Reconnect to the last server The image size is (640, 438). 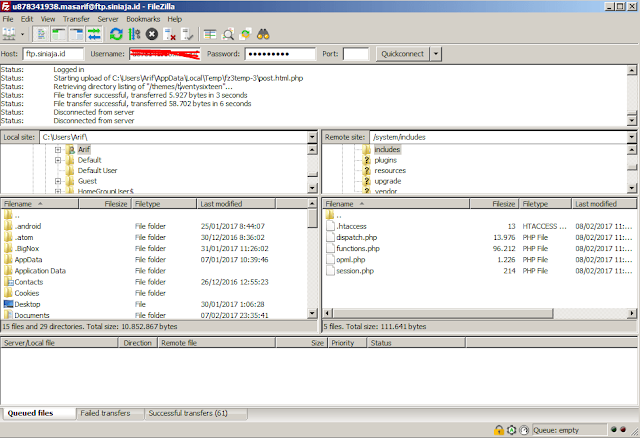(x=187, y=34)
